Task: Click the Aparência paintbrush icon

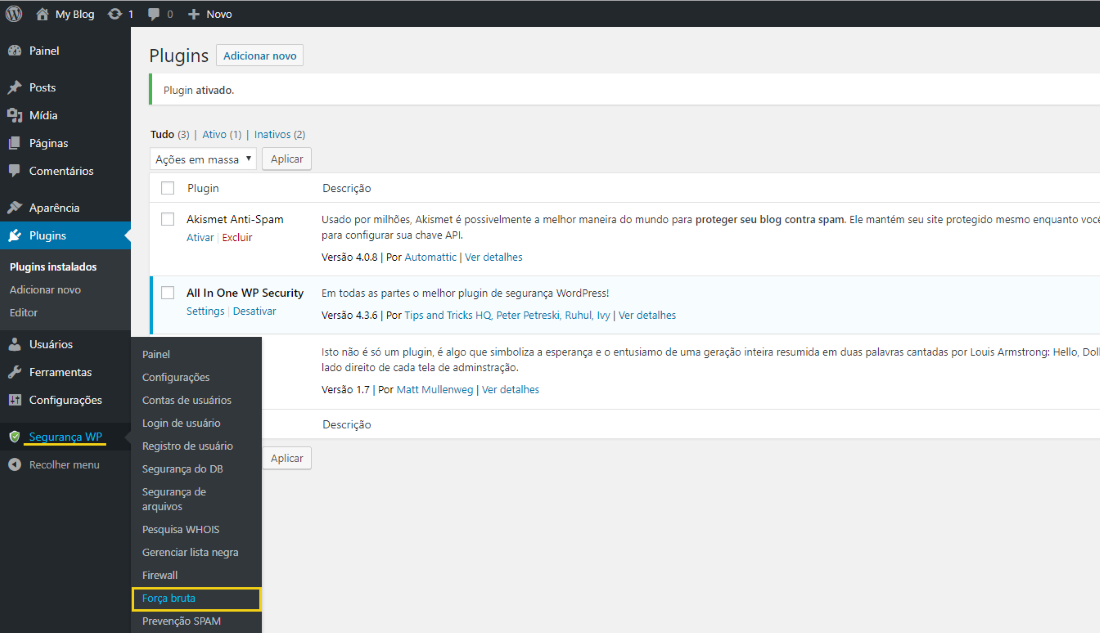Action: click(x=15, y=208)
